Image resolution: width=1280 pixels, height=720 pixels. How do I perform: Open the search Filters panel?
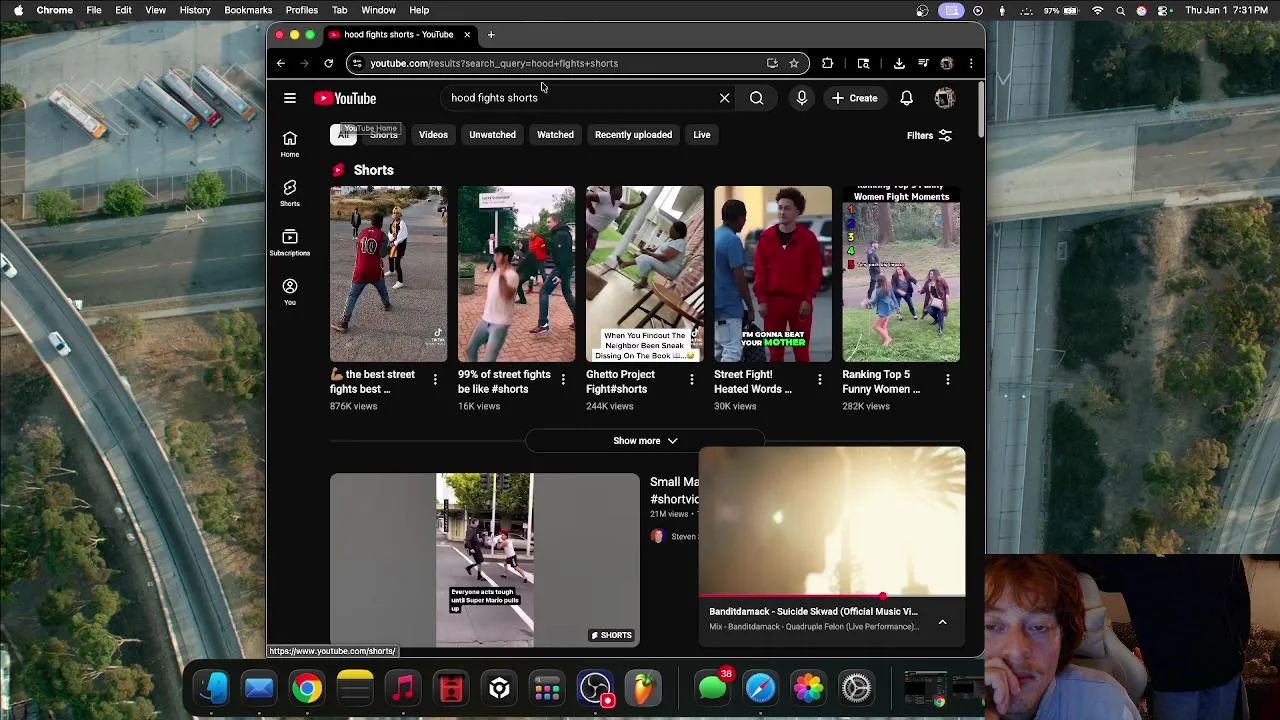929,135
